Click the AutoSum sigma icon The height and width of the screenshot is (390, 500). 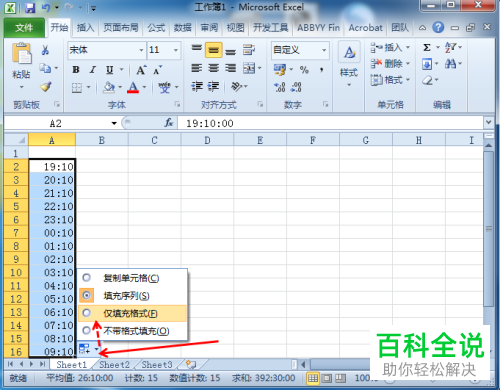point(427,48)
